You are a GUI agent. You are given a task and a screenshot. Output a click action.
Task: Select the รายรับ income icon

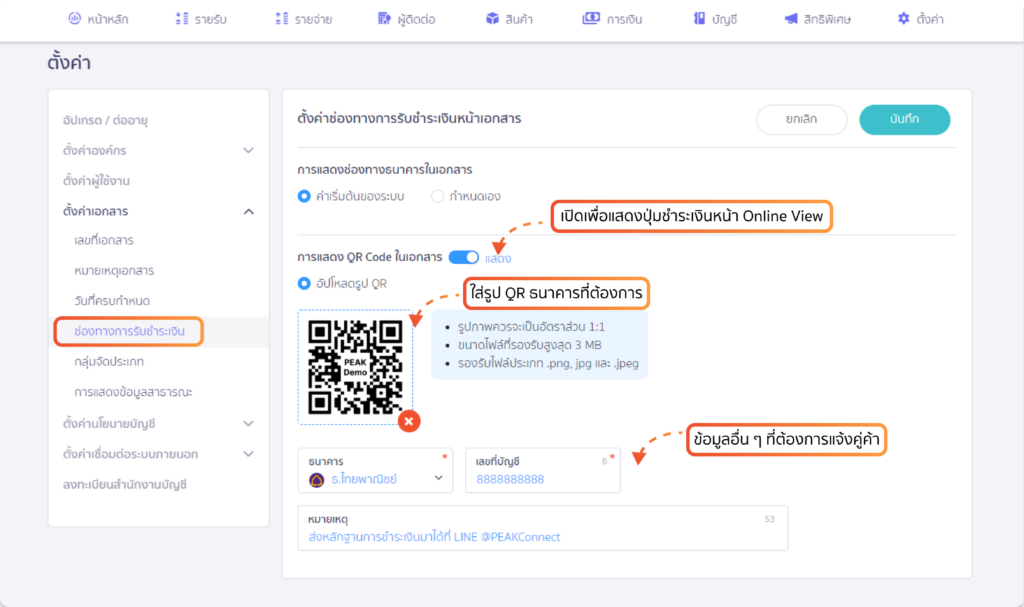coord(182,17)
